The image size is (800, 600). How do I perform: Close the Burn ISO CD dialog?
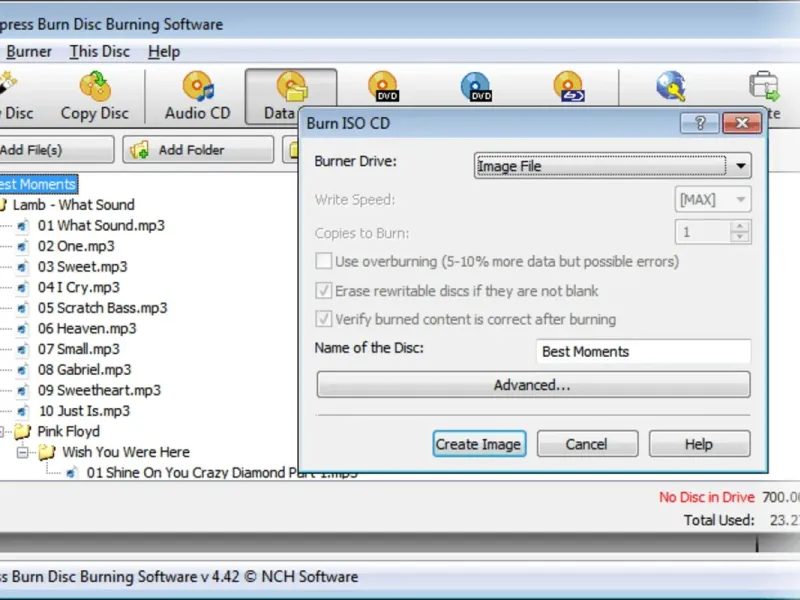742,123
